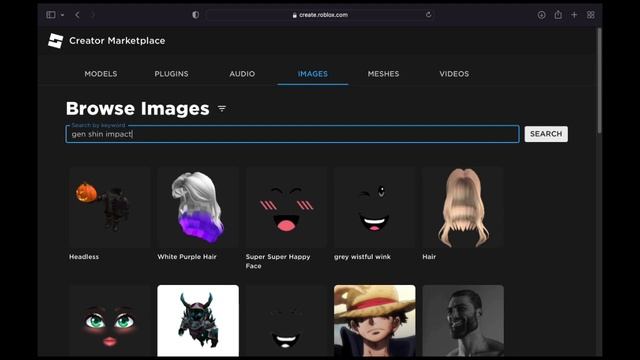The height and width of the screenshot is (360, 640).
Task: Click the Roblox logo icon
Action: pos(56,41)
